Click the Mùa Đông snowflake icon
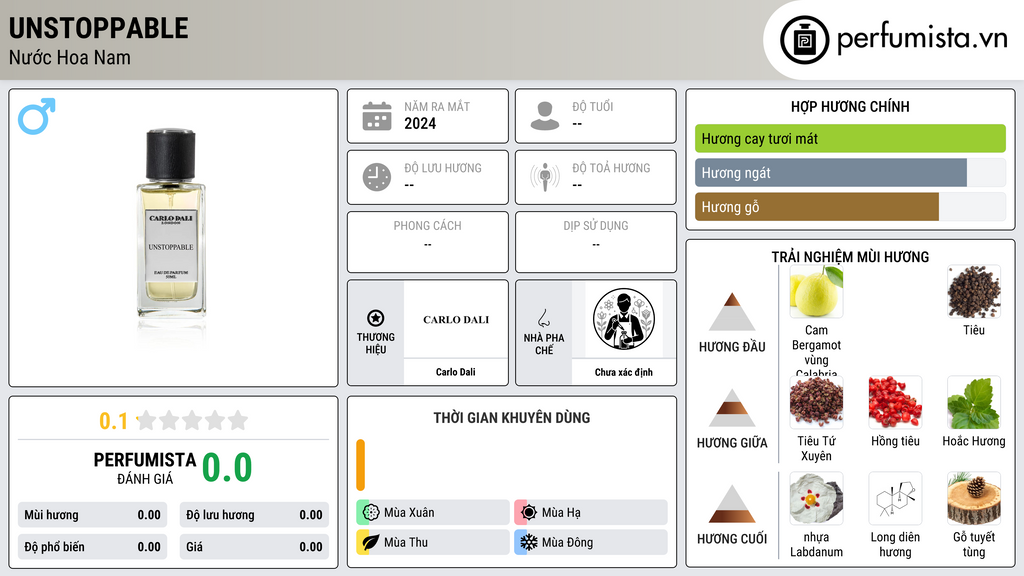This screenshot has height=576, width=1024. (x=529, y=542)
